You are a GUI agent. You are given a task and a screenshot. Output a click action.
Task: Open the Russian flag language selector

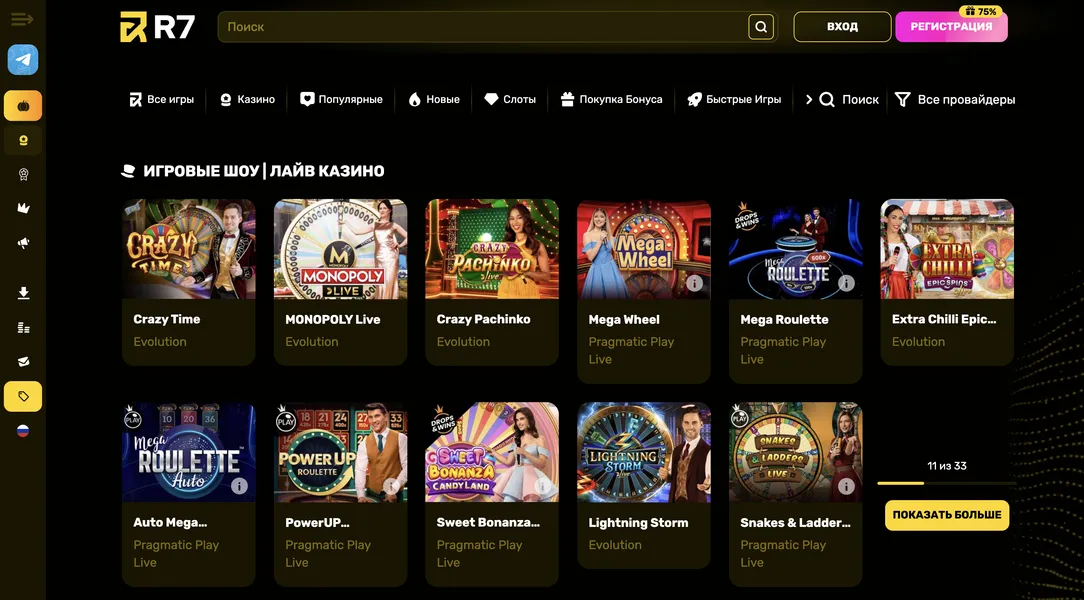click(23, 431)
